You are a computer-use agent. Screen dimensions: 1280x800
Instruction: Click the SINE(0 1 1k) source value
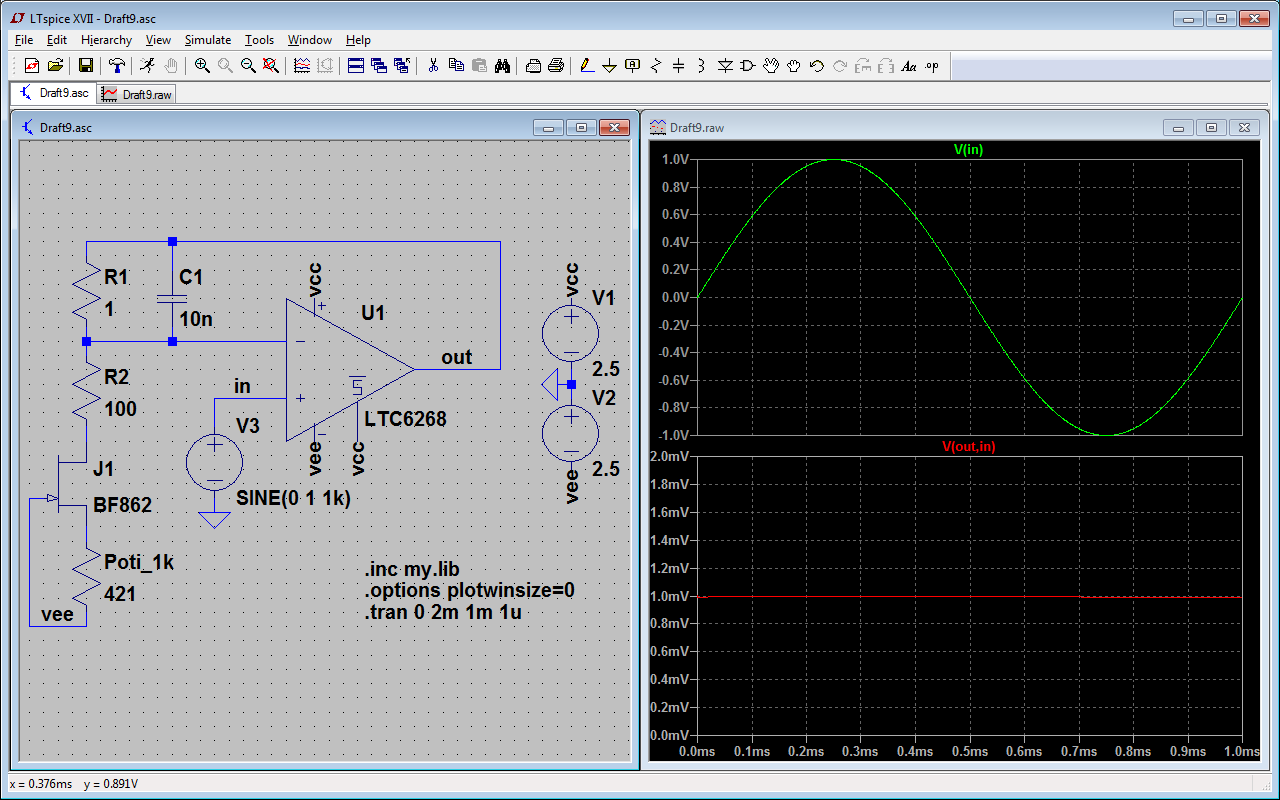[x=294, y=498]
